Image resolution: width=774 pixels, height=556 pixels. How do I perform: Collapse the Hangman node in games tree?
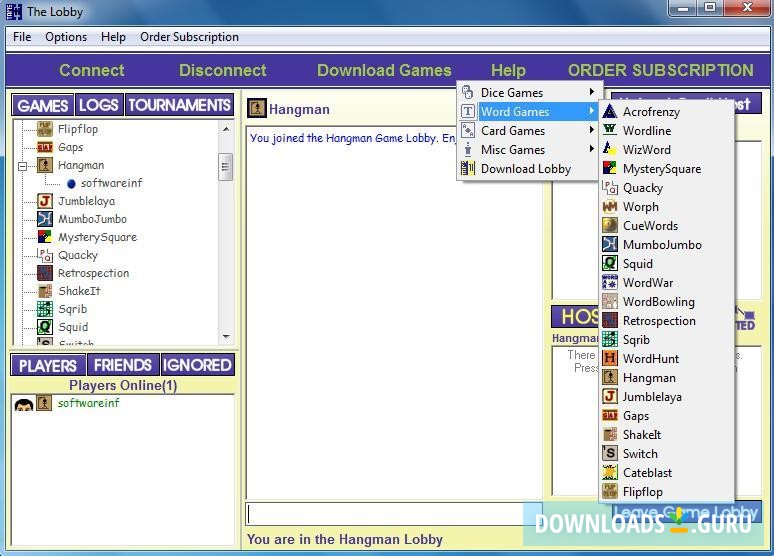(22, 166)
